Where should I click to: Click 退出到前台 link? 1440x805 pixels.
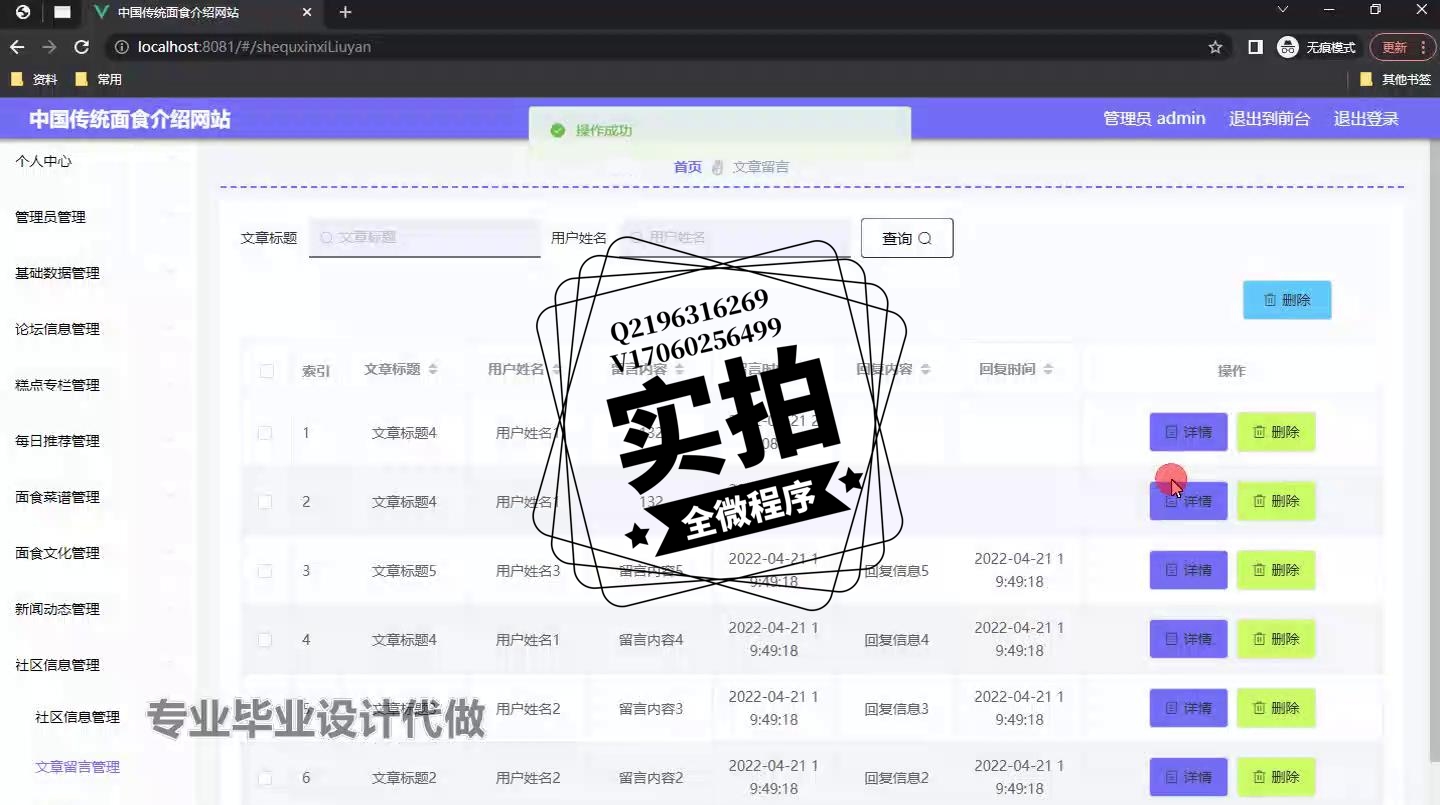point(1269,118)
